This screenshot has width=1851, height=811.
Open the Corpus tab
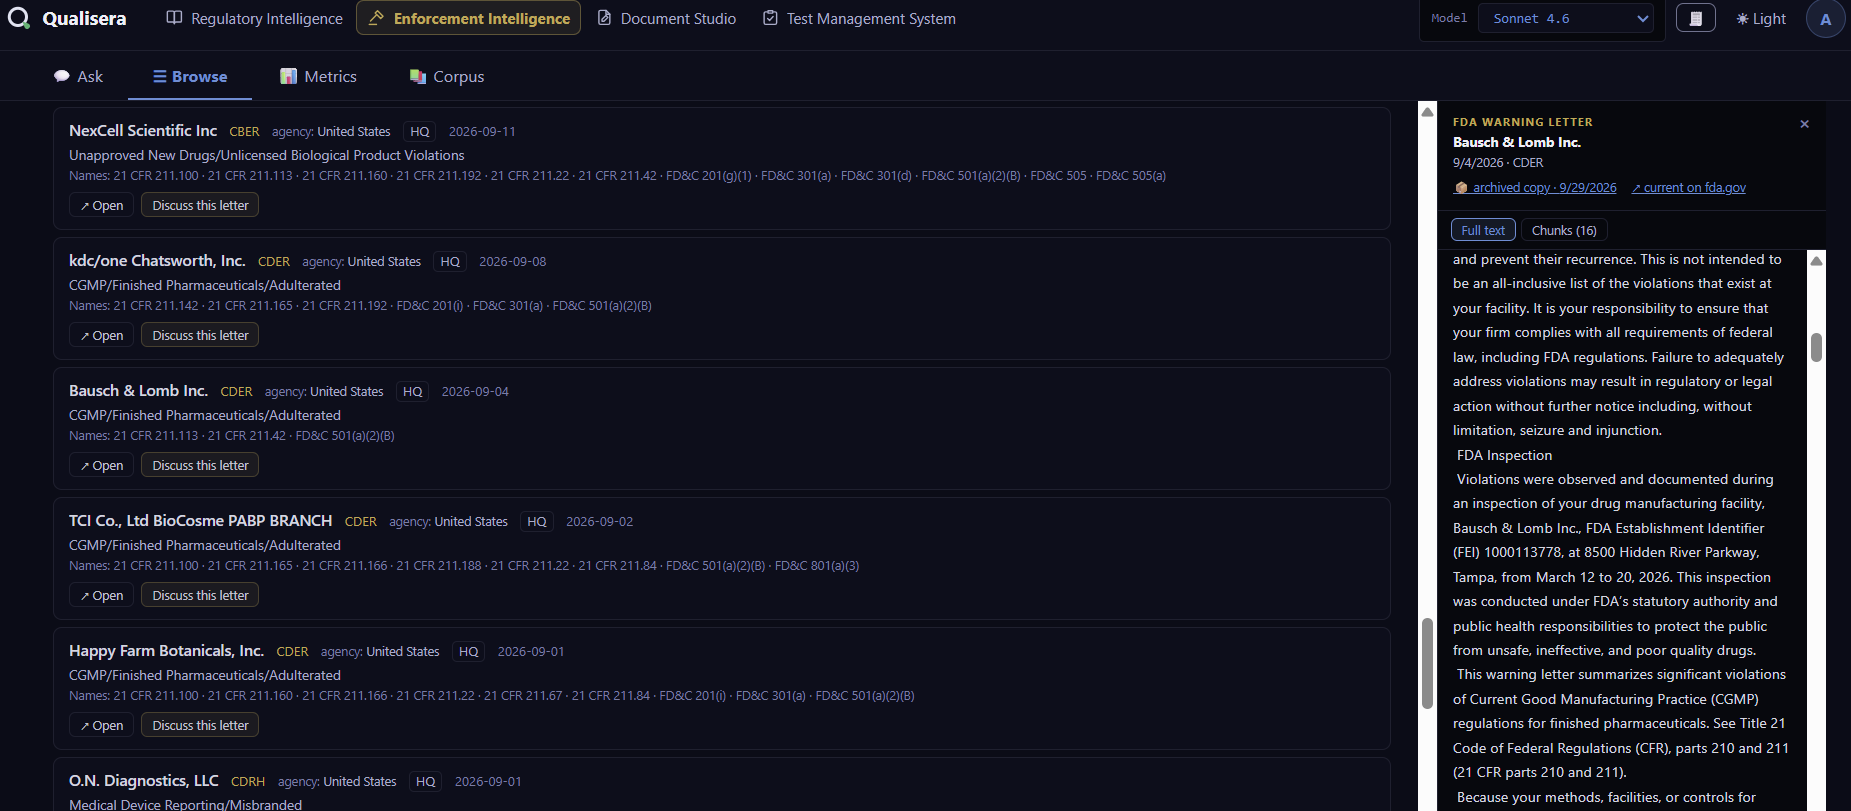(x=447, y=76)
